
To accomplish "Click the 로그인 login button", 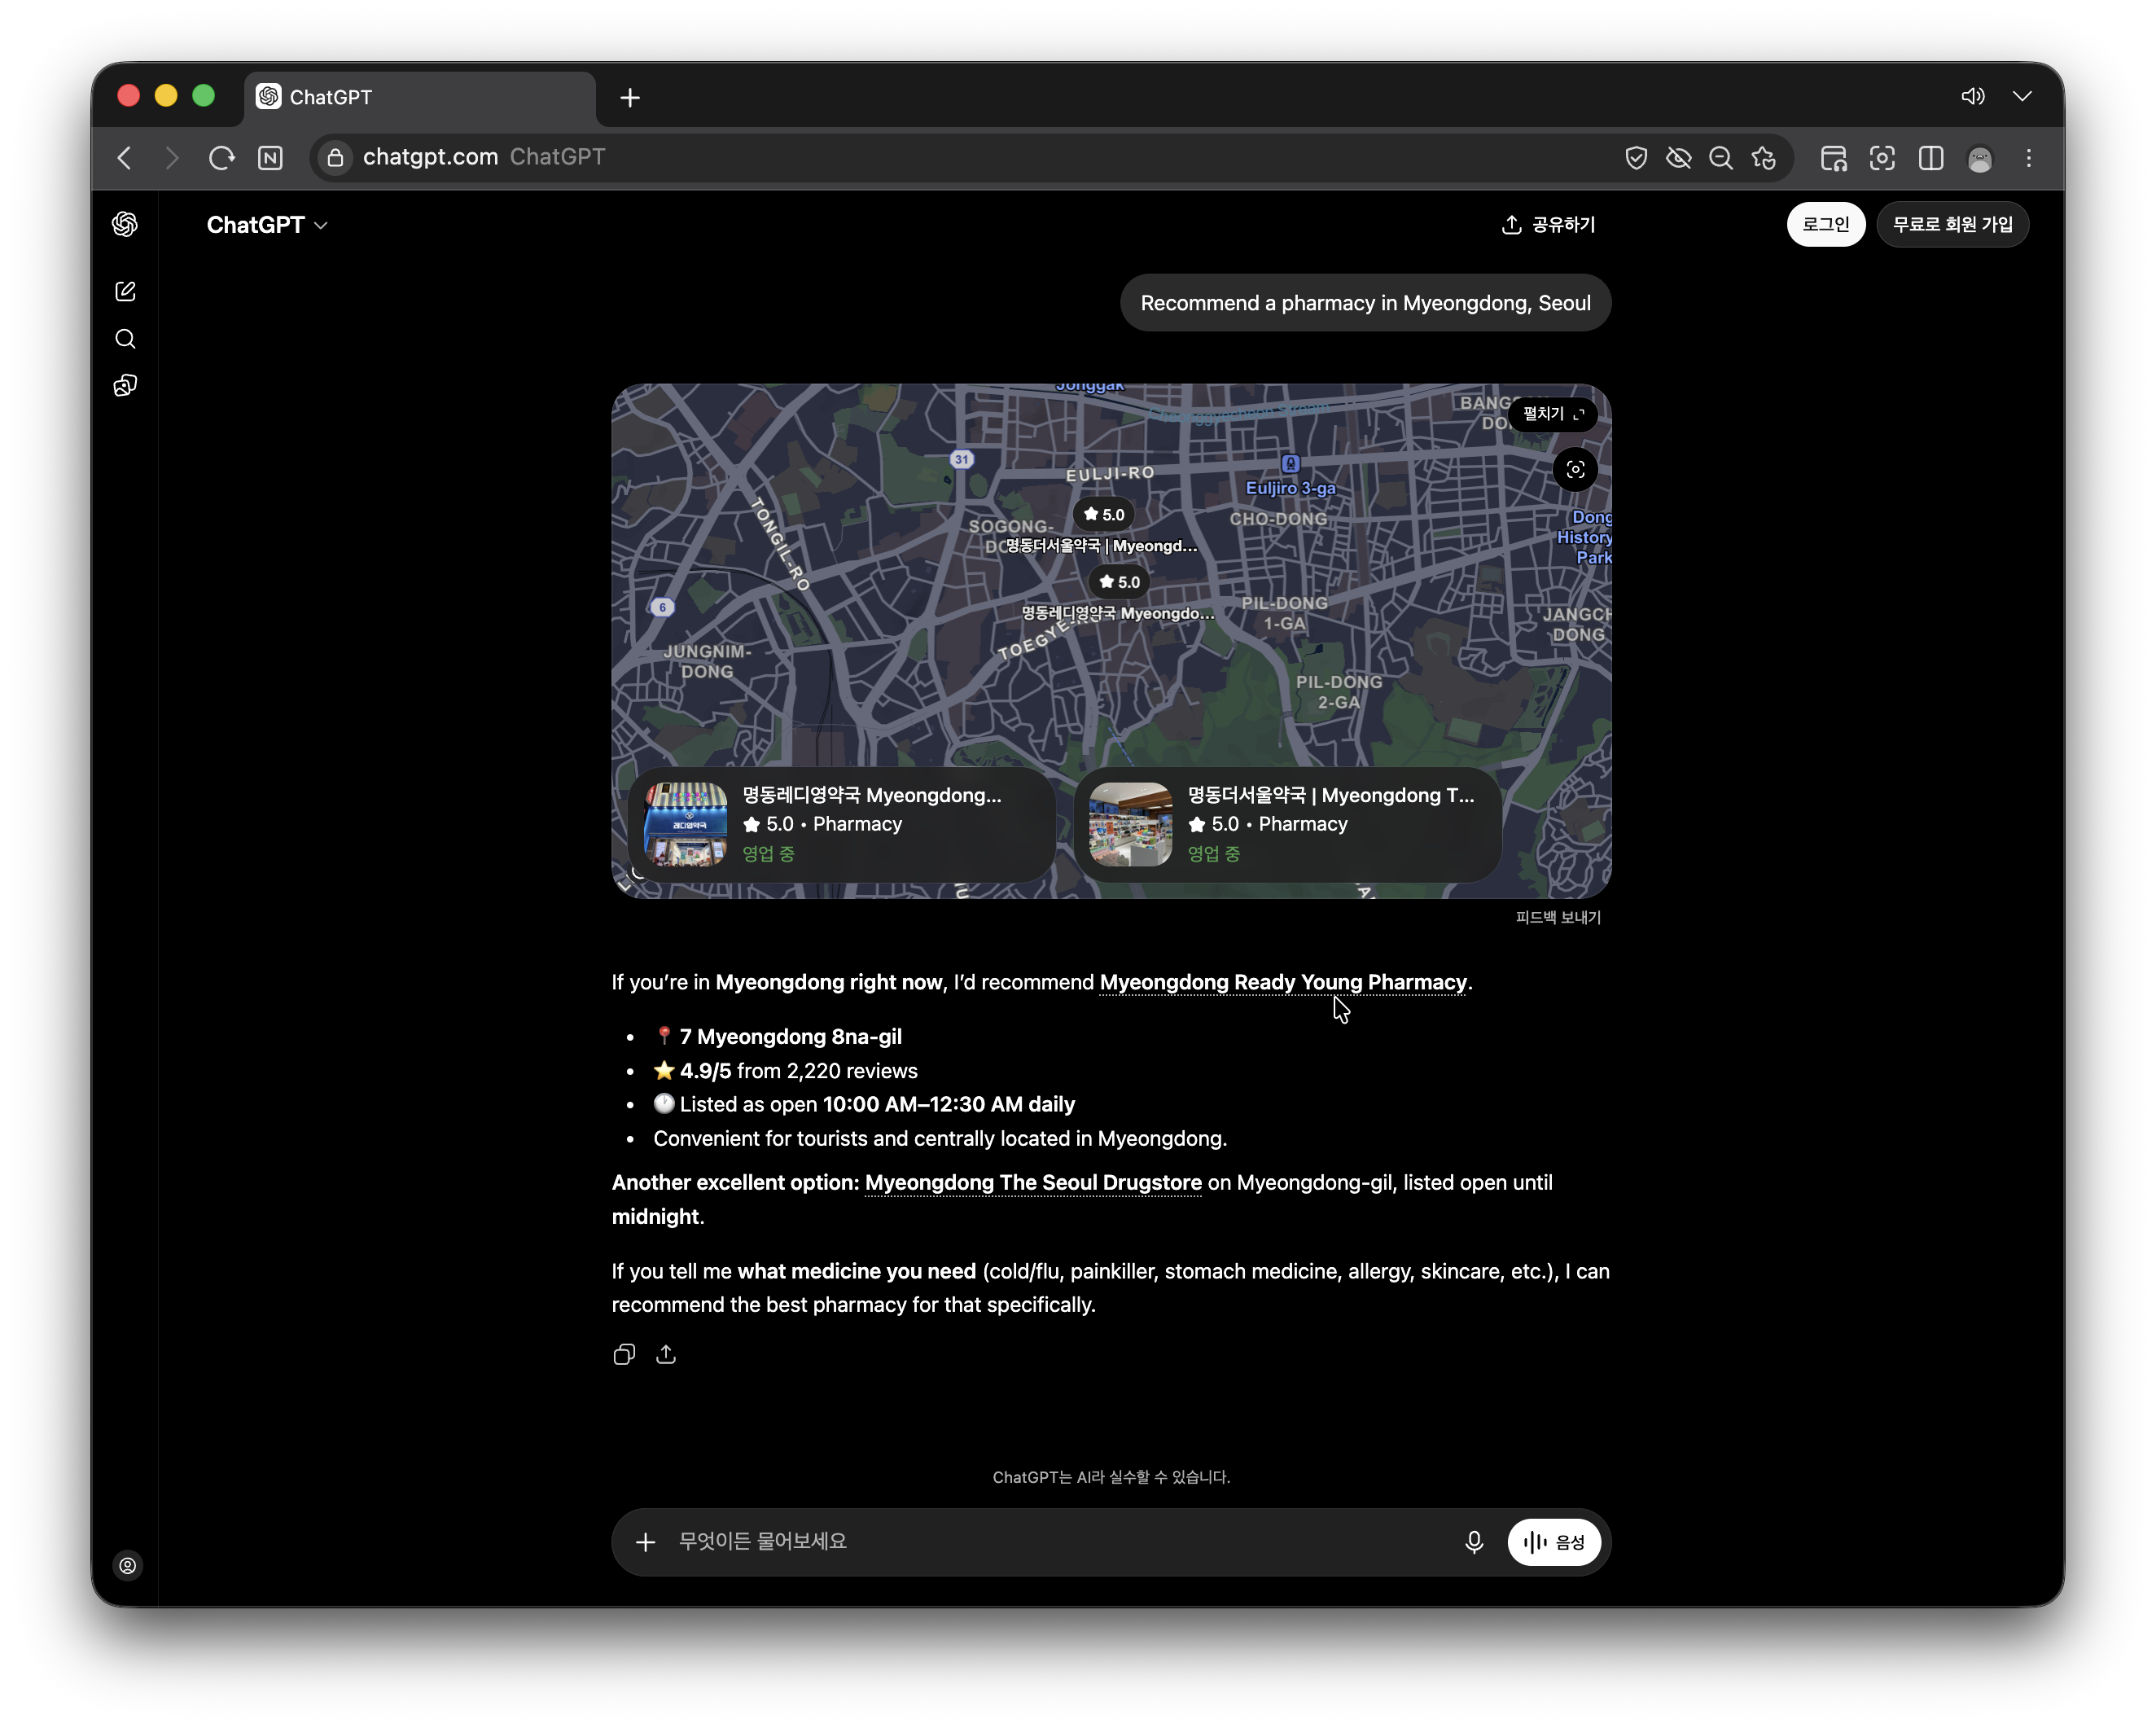I will 1826,224.
